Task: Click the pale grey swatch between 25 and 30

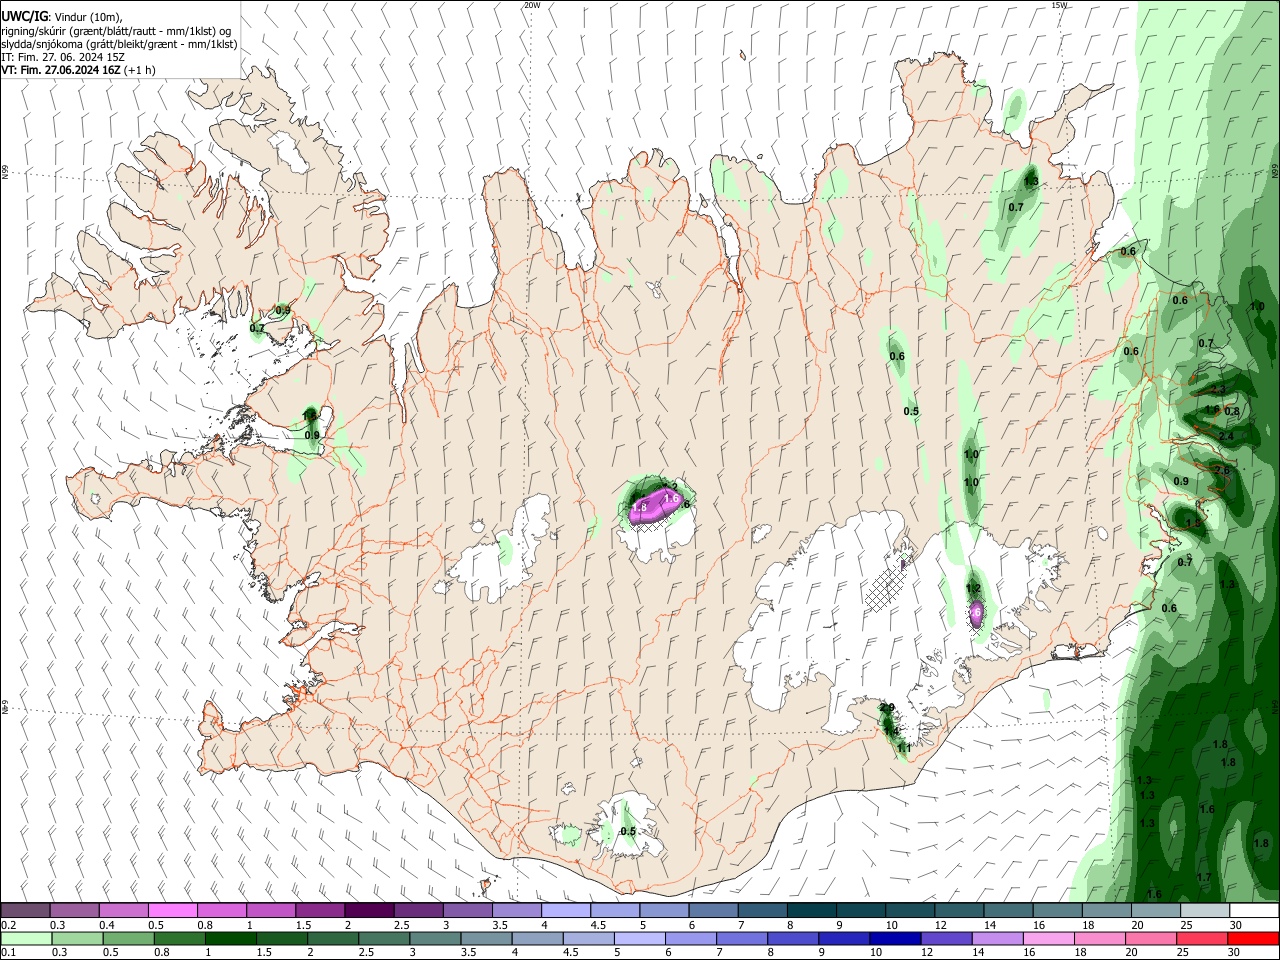Action: click(x=1206, y=910)
